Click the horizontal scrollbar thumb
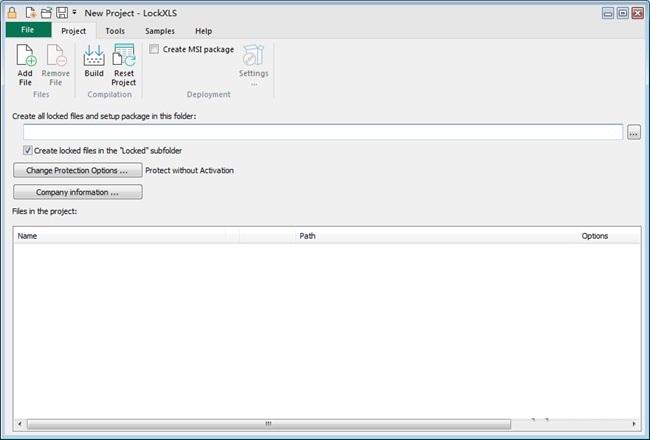 (x=269, y=424)
